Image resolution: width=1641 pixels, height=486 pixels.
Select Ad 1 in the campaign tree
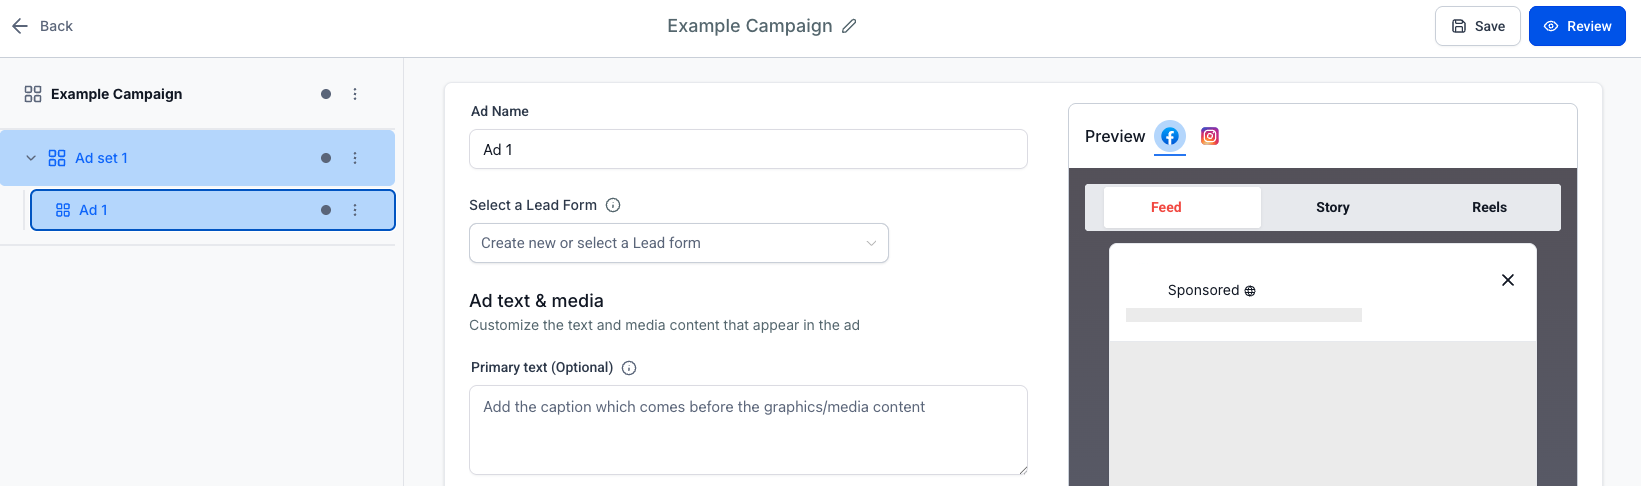click(x=94, y=210)
